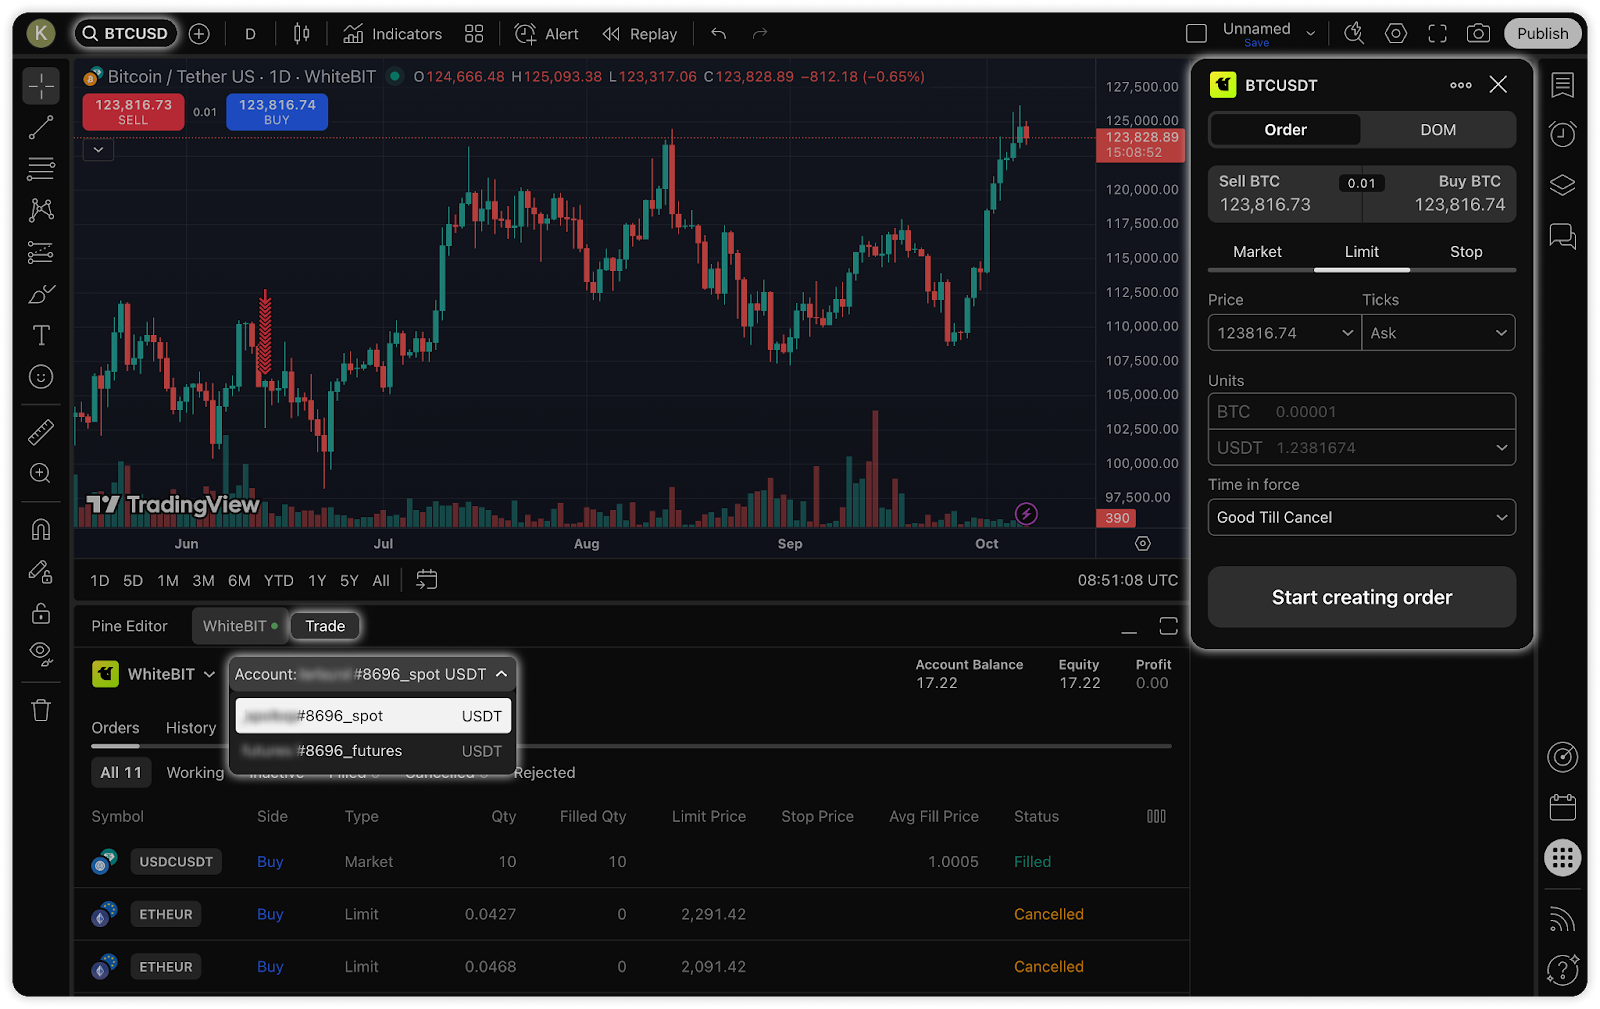Viewport: 1600px width, 1009px height.
Task: Hide all drawings with eye icon
Action: (41, 653)
